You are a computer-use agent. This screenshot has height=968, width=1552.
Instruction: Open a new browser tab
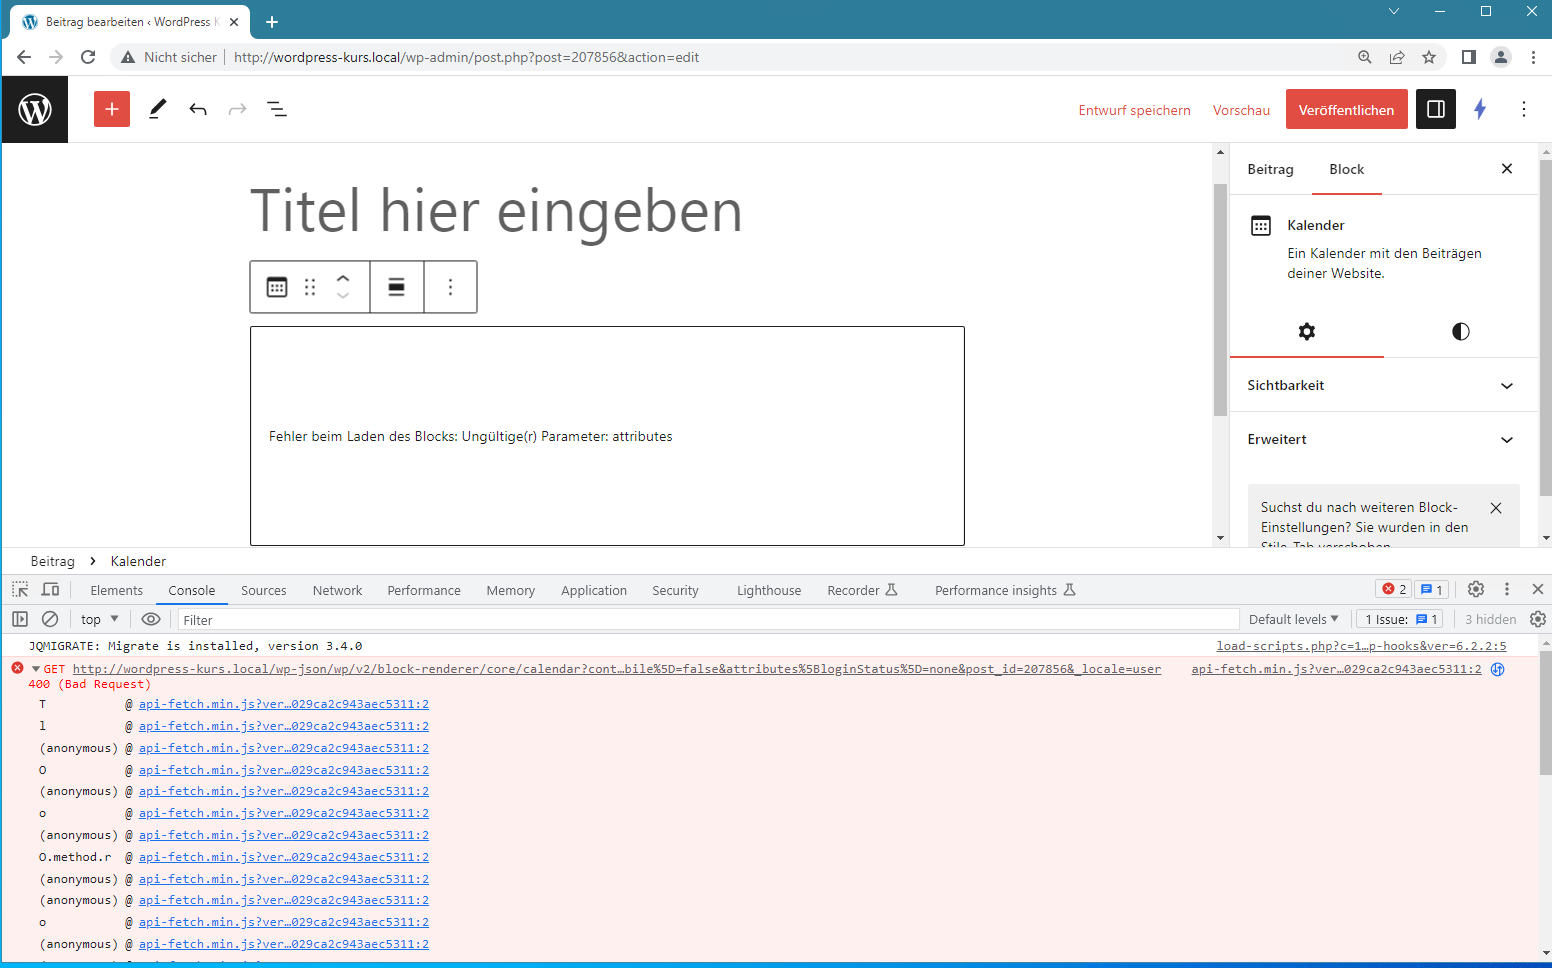pos(272,21)
